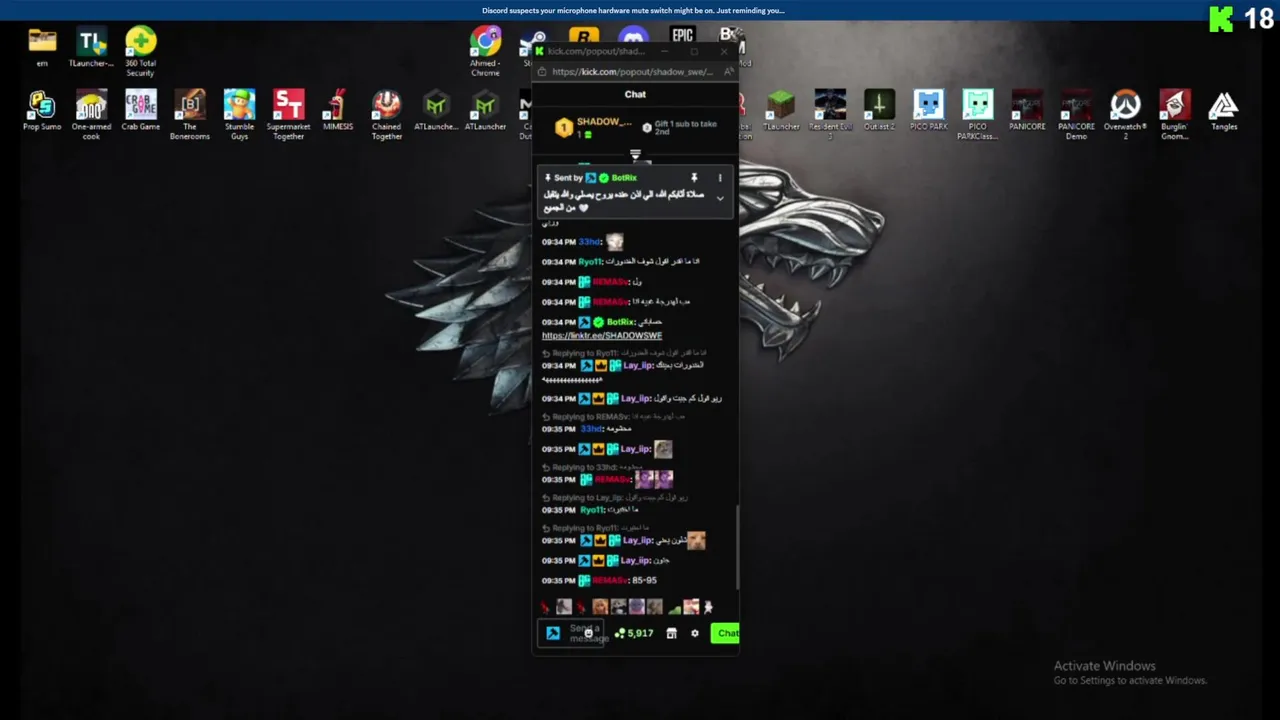
Task: Open pinned message three-dot menu
Action: pyautogui.click(x=720, y=178)
